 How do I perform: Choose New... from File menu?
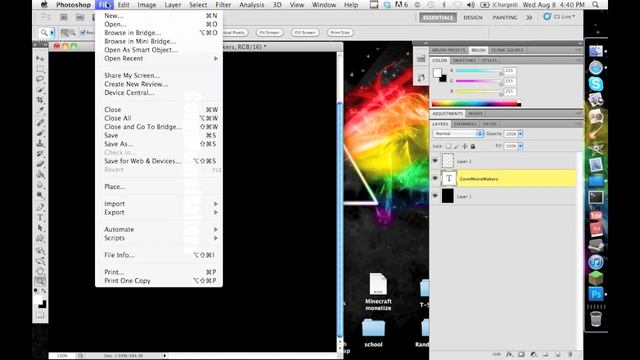point(159,16)
